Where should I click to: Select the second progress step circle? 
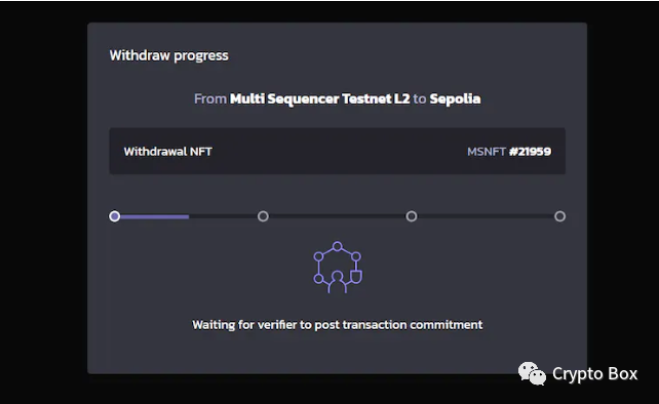click(263, 216)
